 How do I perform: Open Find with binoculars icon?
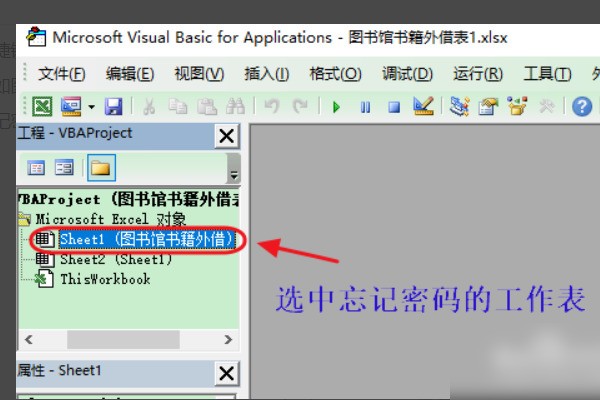point(235,106)
